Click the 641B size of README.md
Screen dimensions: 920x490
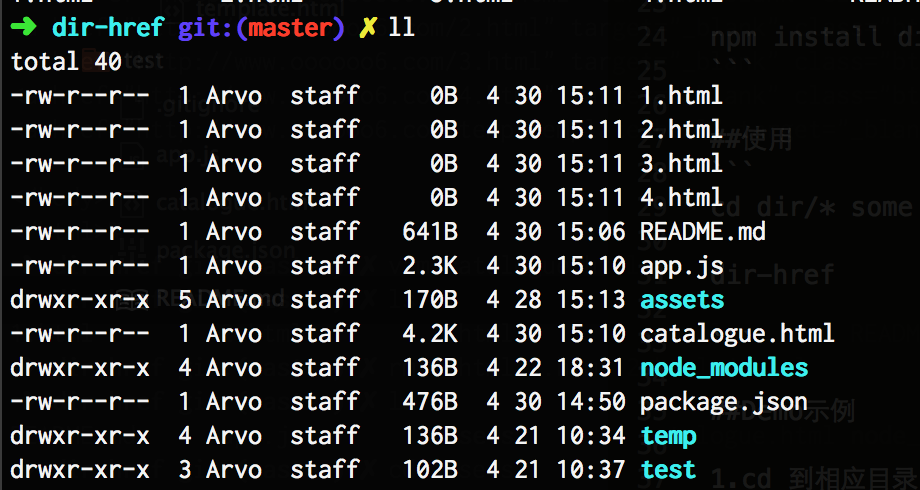[430, 231]
